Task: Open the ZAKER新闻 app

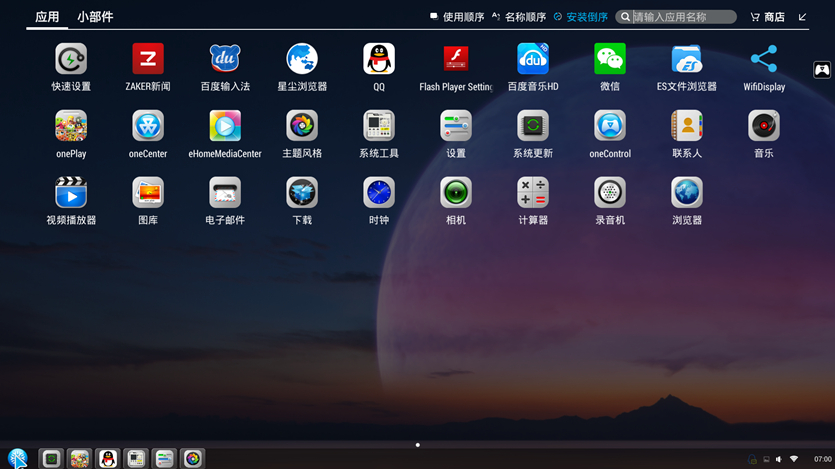Action: 148,59
